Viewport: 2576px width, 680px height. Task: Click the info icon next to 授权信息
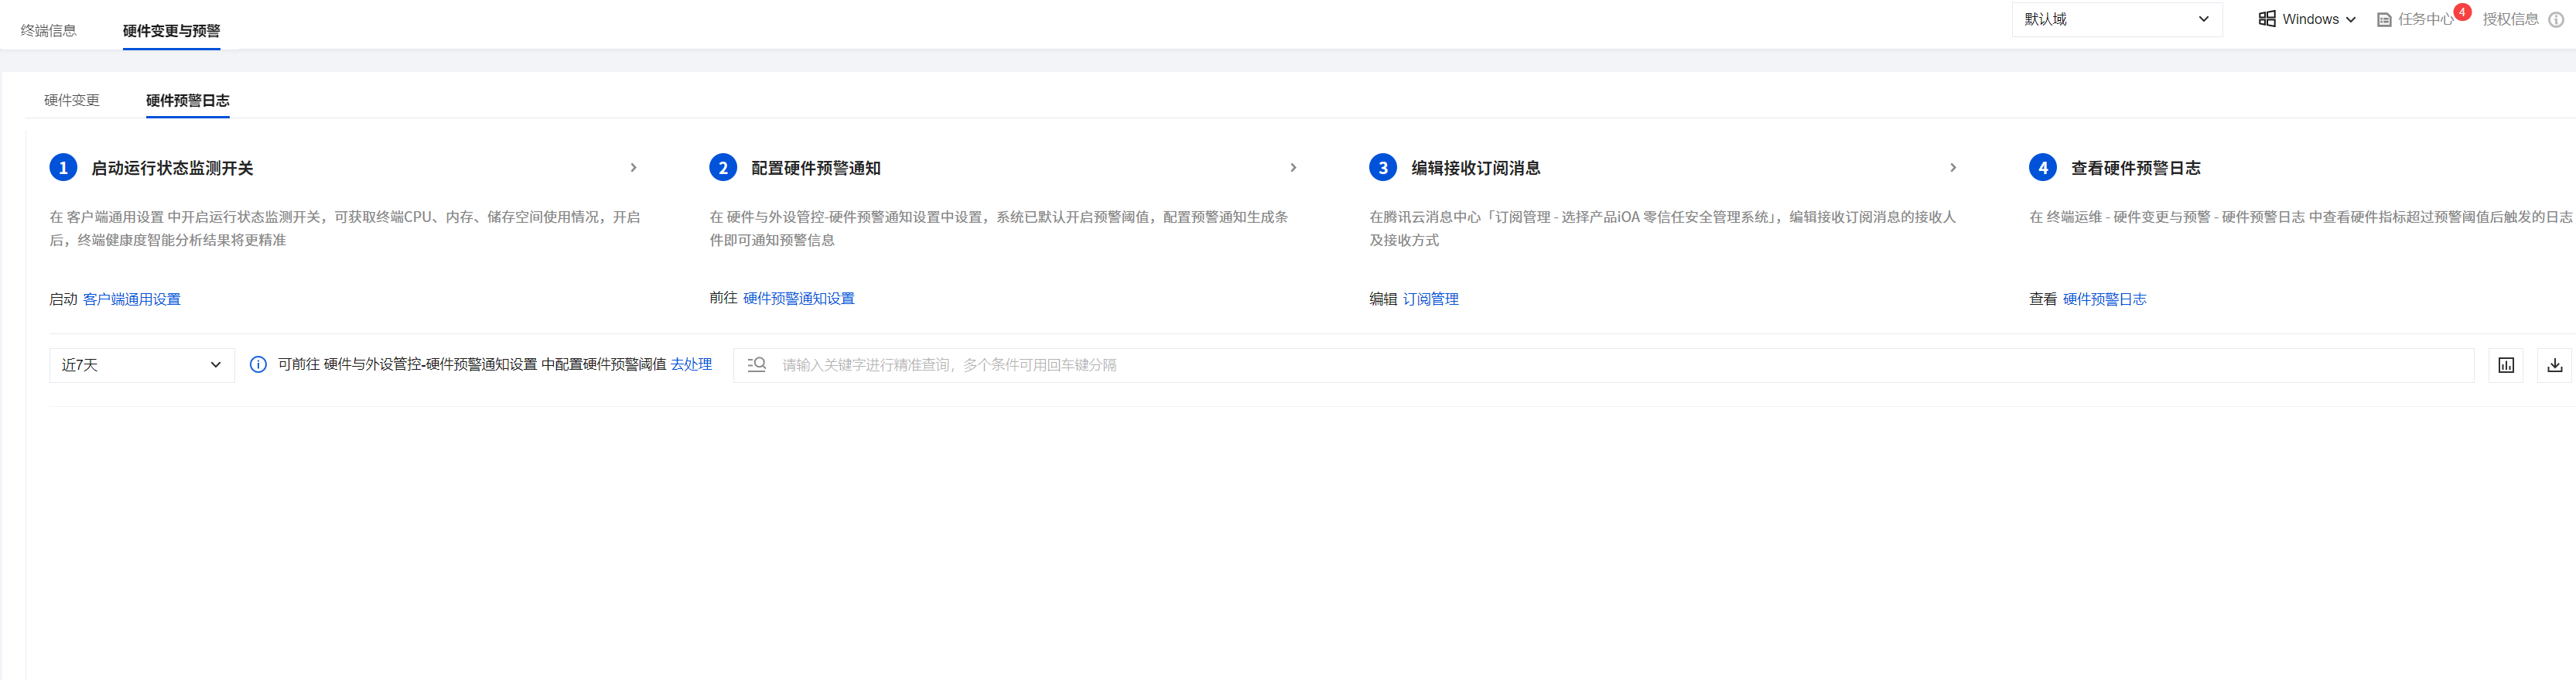pos(2556,20)
